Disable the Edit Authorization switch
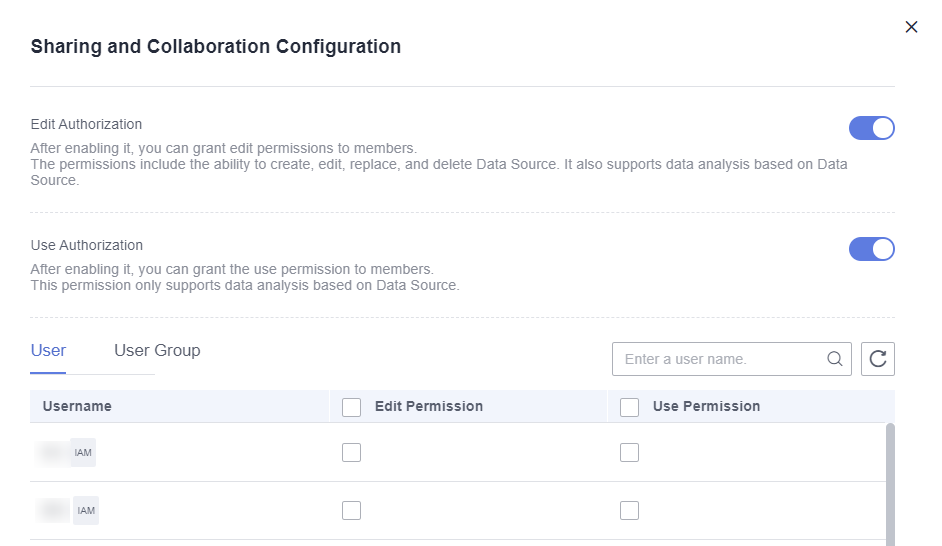 871,128
